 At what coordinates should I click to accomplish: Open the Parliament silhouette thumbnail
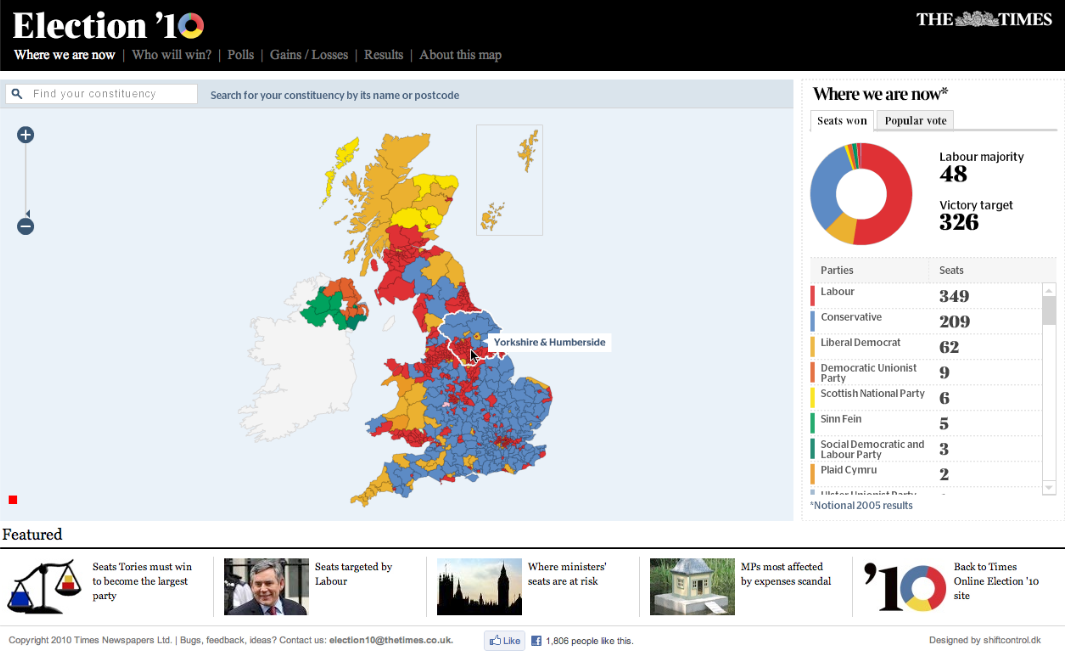pos(480,587)
